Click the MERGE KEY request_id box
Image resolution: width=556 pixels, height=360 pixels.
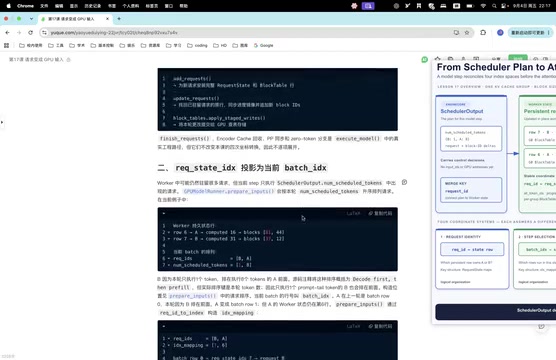[x=471, y=190]
